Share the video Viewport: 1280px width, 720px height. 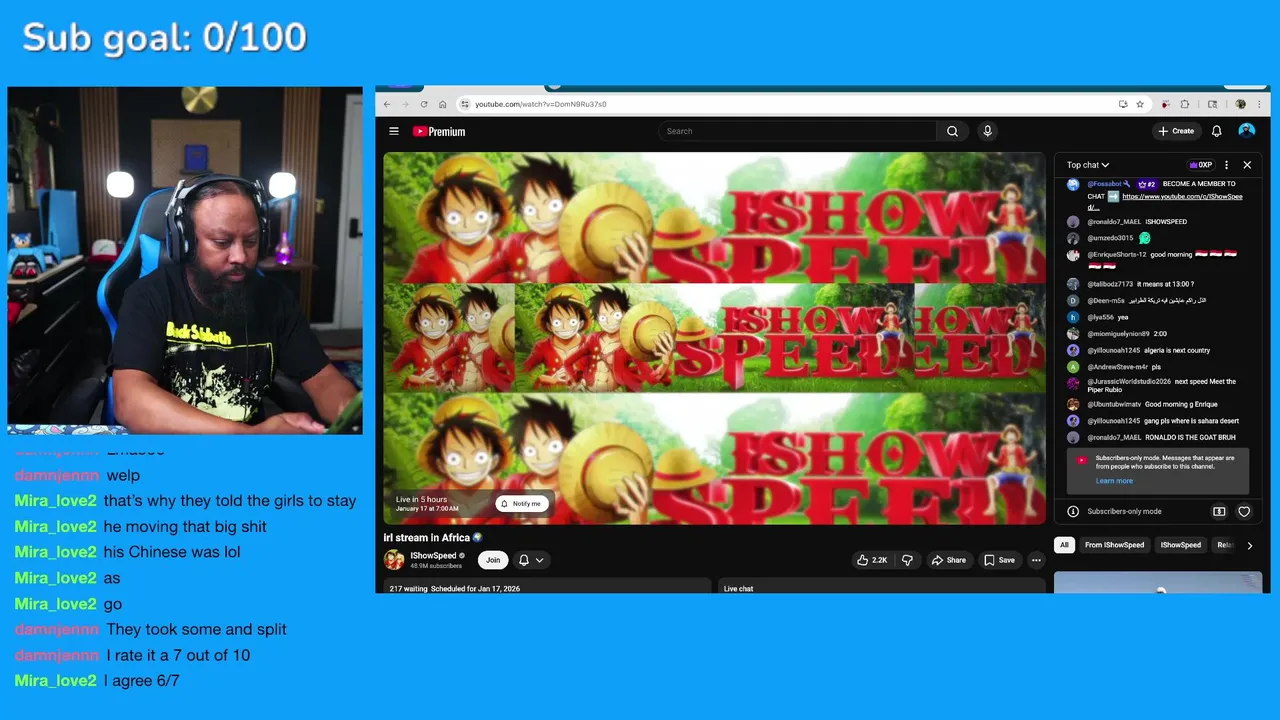[949, 560]
